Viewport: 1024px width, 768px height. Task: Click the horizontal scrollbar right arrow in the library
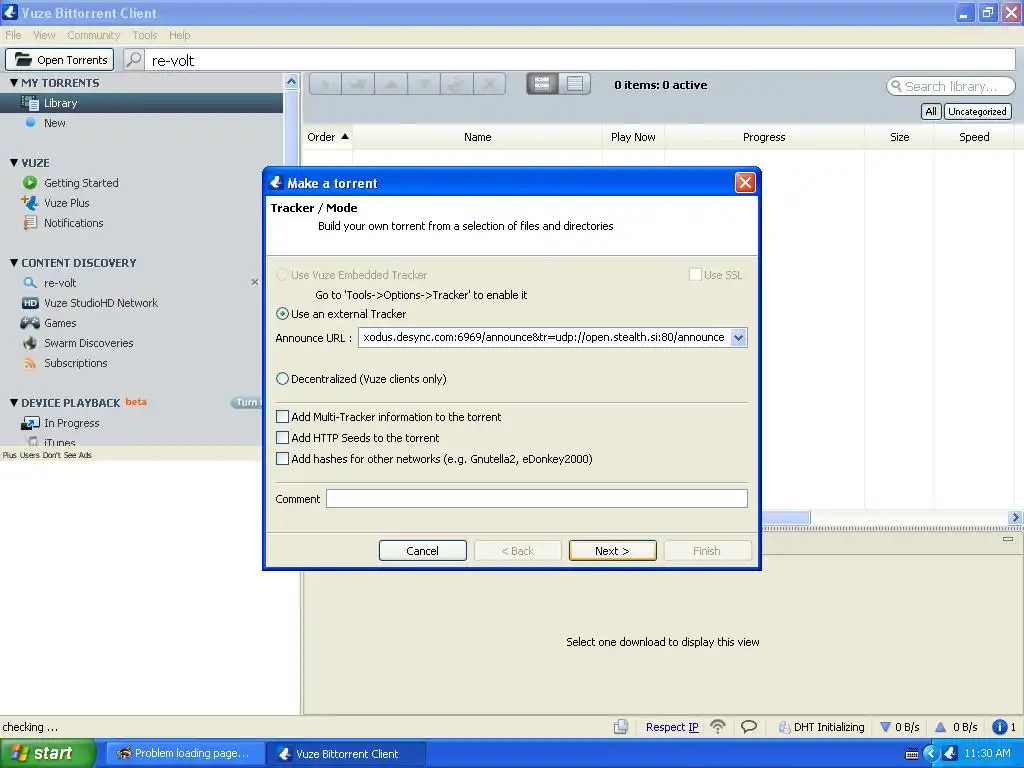click(1015, 517)
